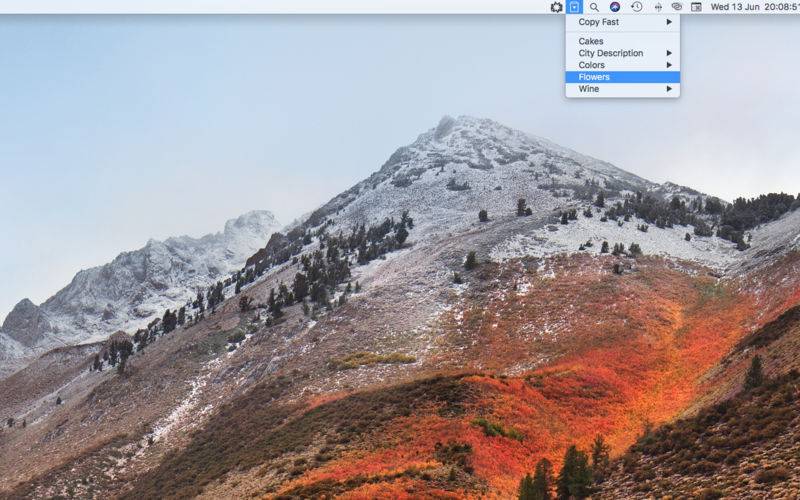Open Spotlight search magnifier icon
Viewport: 800px width, 500px height.
(x=594, y=7)
